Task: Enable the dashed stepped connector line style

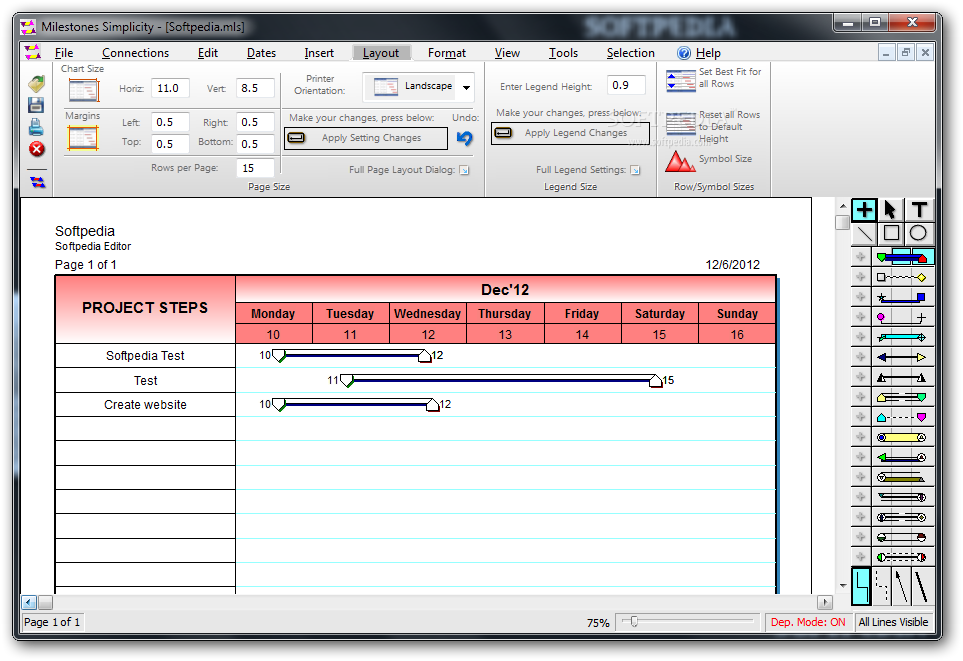Action: [x=881, y=586]
